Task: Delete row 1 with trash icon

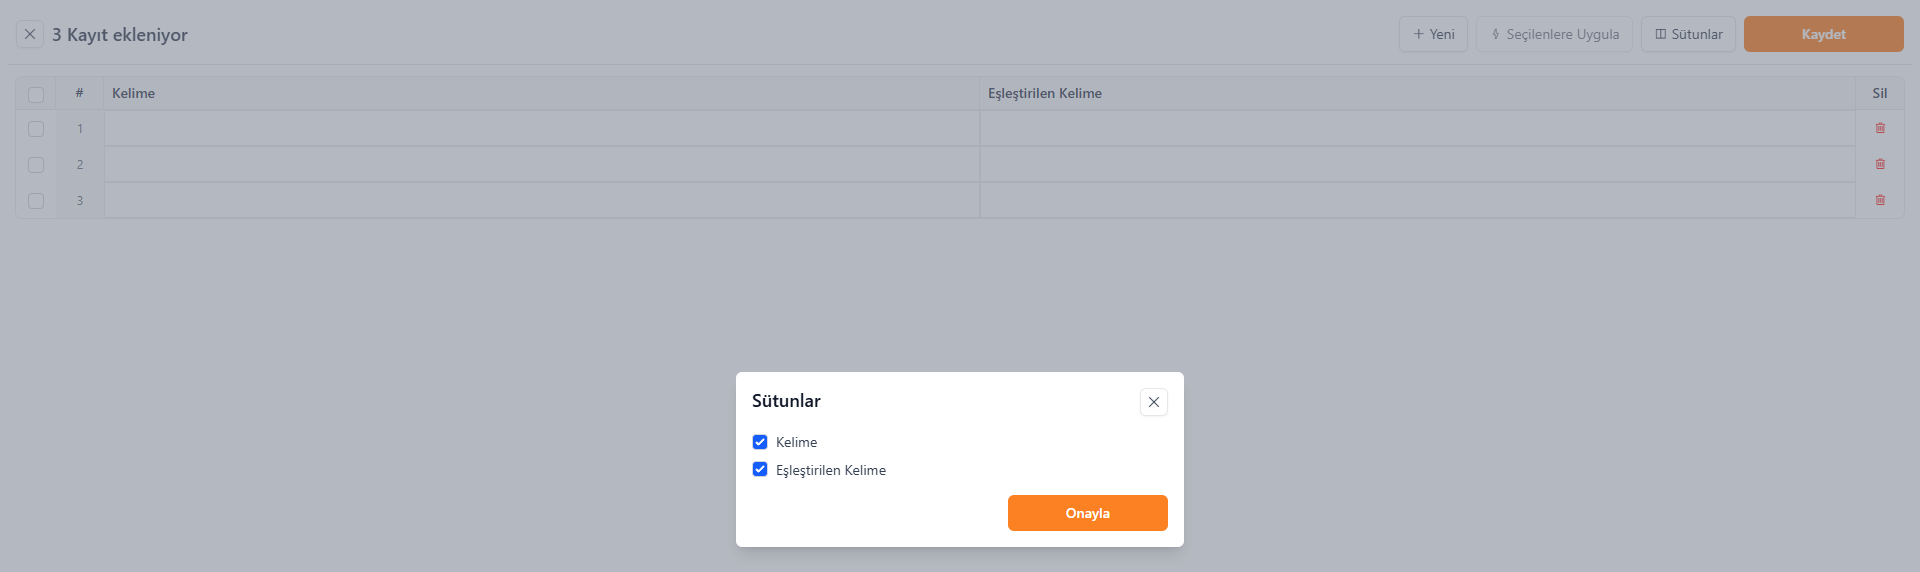Action: pos(1880,128)
